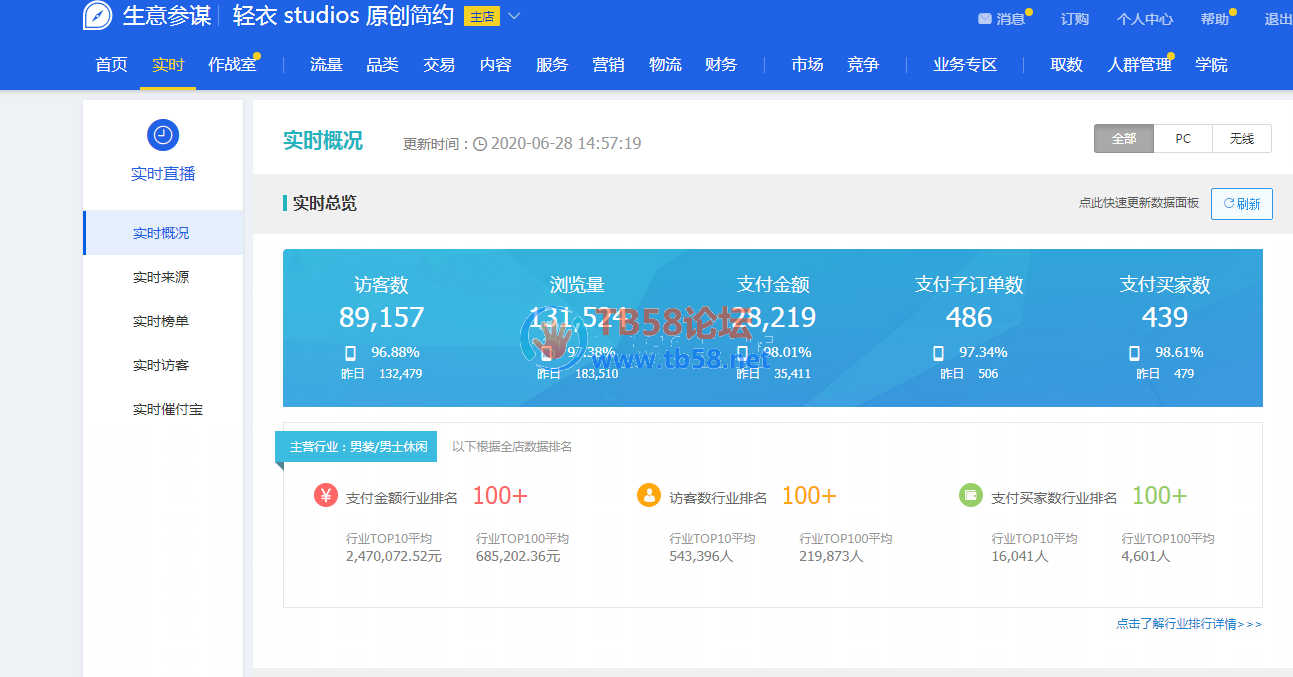Click the 实时直播 clock icon
The width and height of the screenshot is (1293, 677).
tap(163, 135)
